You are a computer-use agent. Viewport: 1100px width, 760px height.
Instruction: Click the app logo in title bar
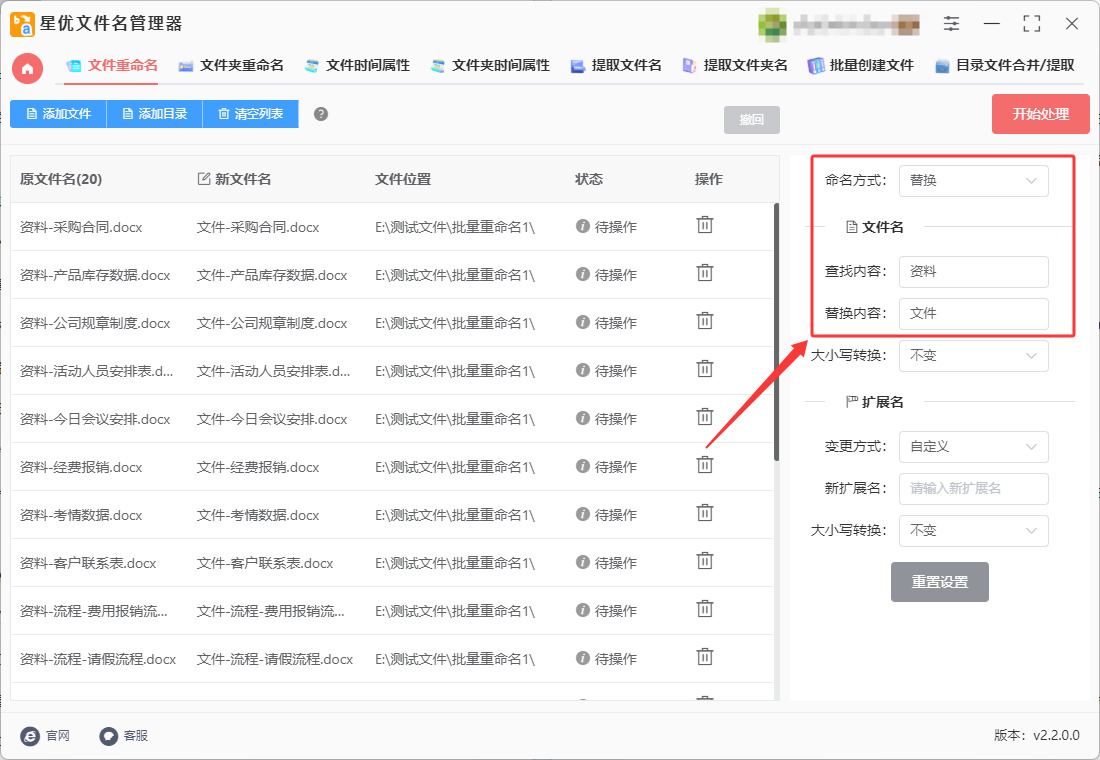(x=22, y=24)
